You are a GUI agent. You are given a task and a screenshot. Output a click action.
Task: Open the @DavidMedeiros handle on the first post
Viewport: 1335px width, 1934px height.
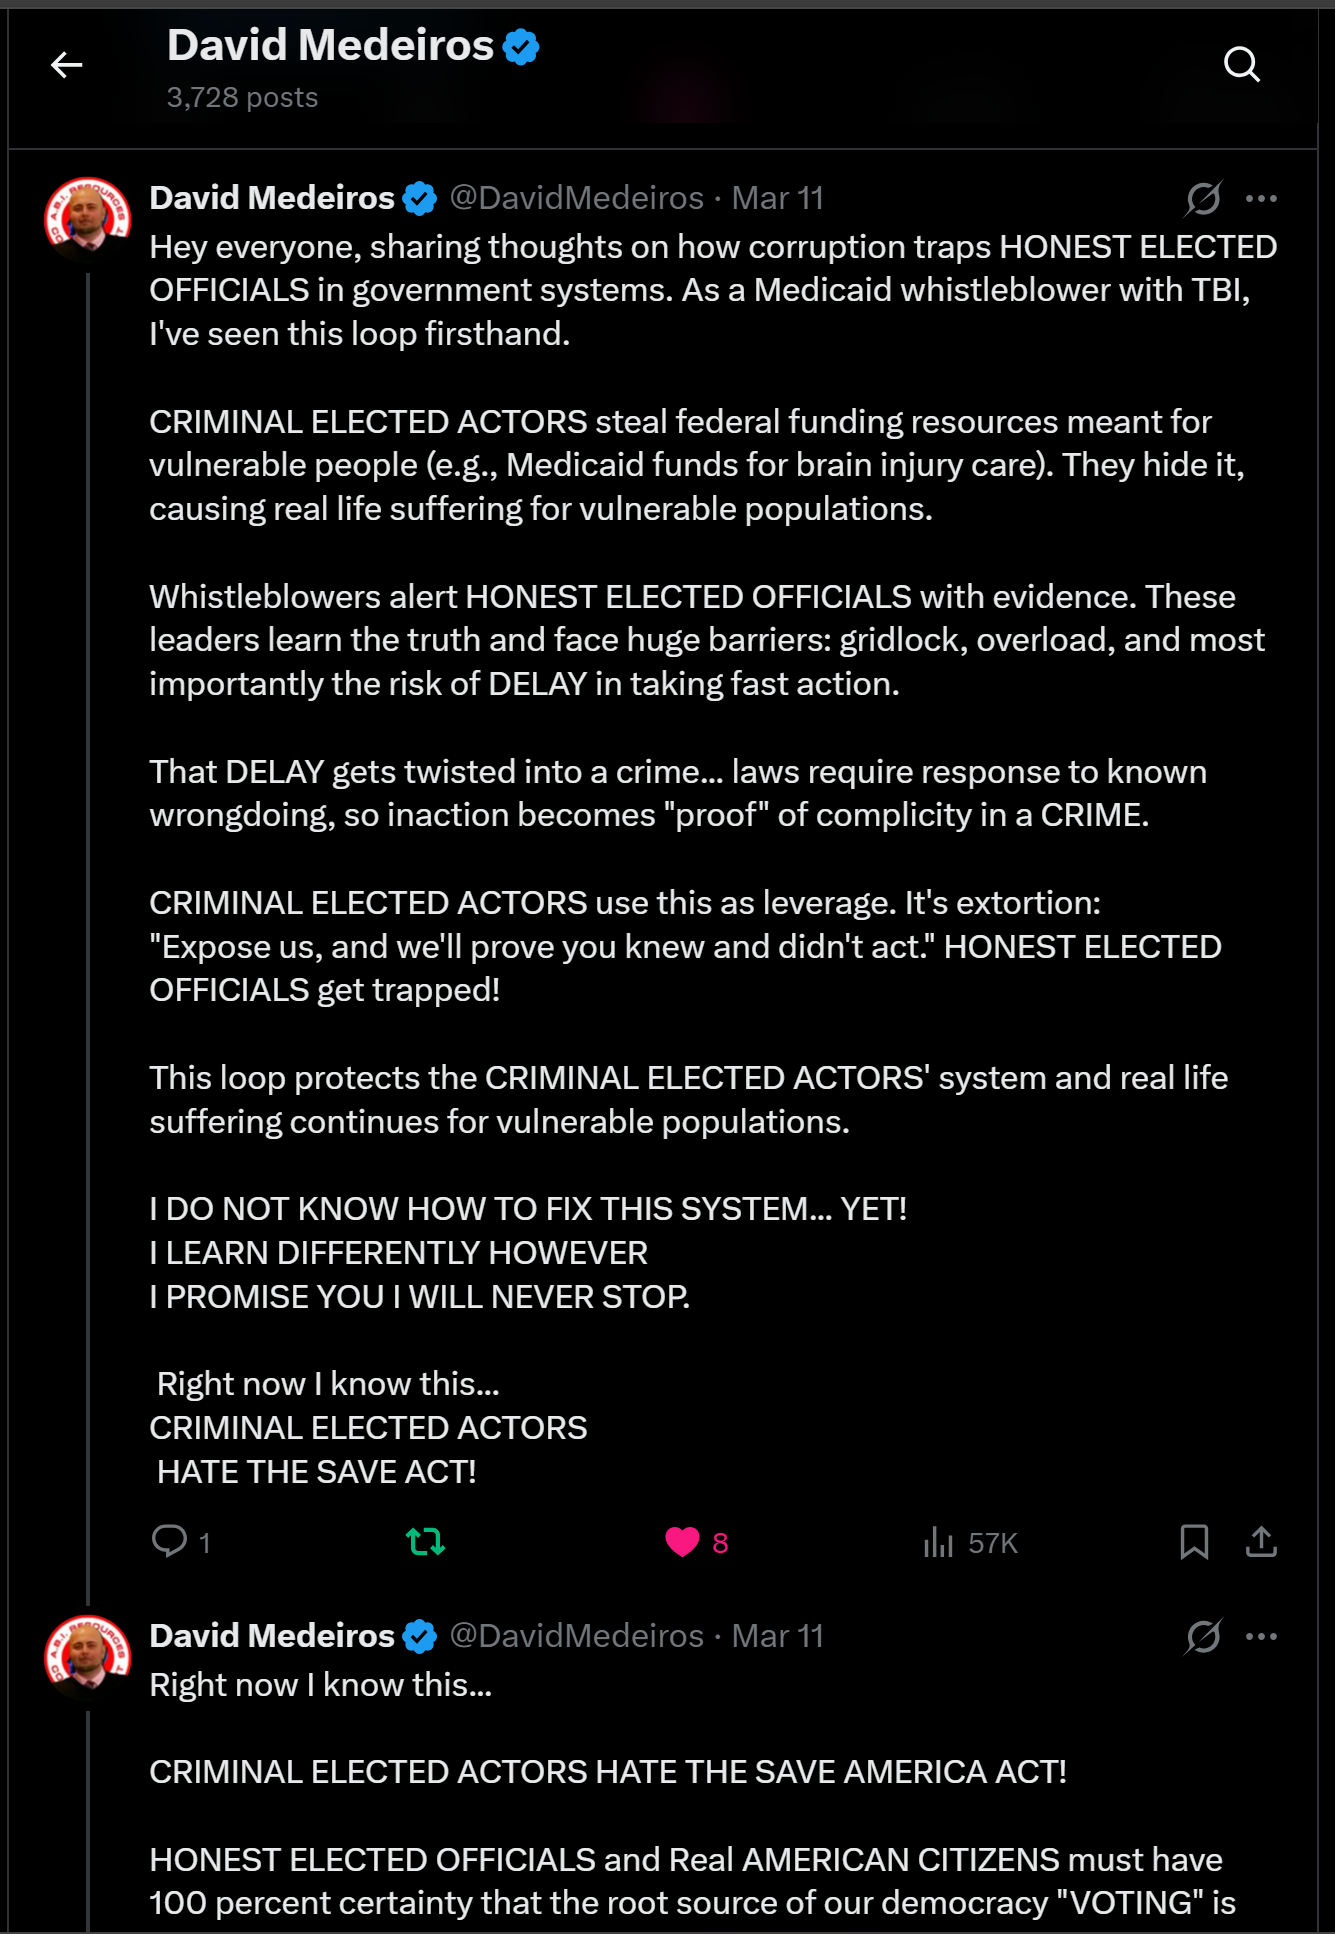[577, 198]
